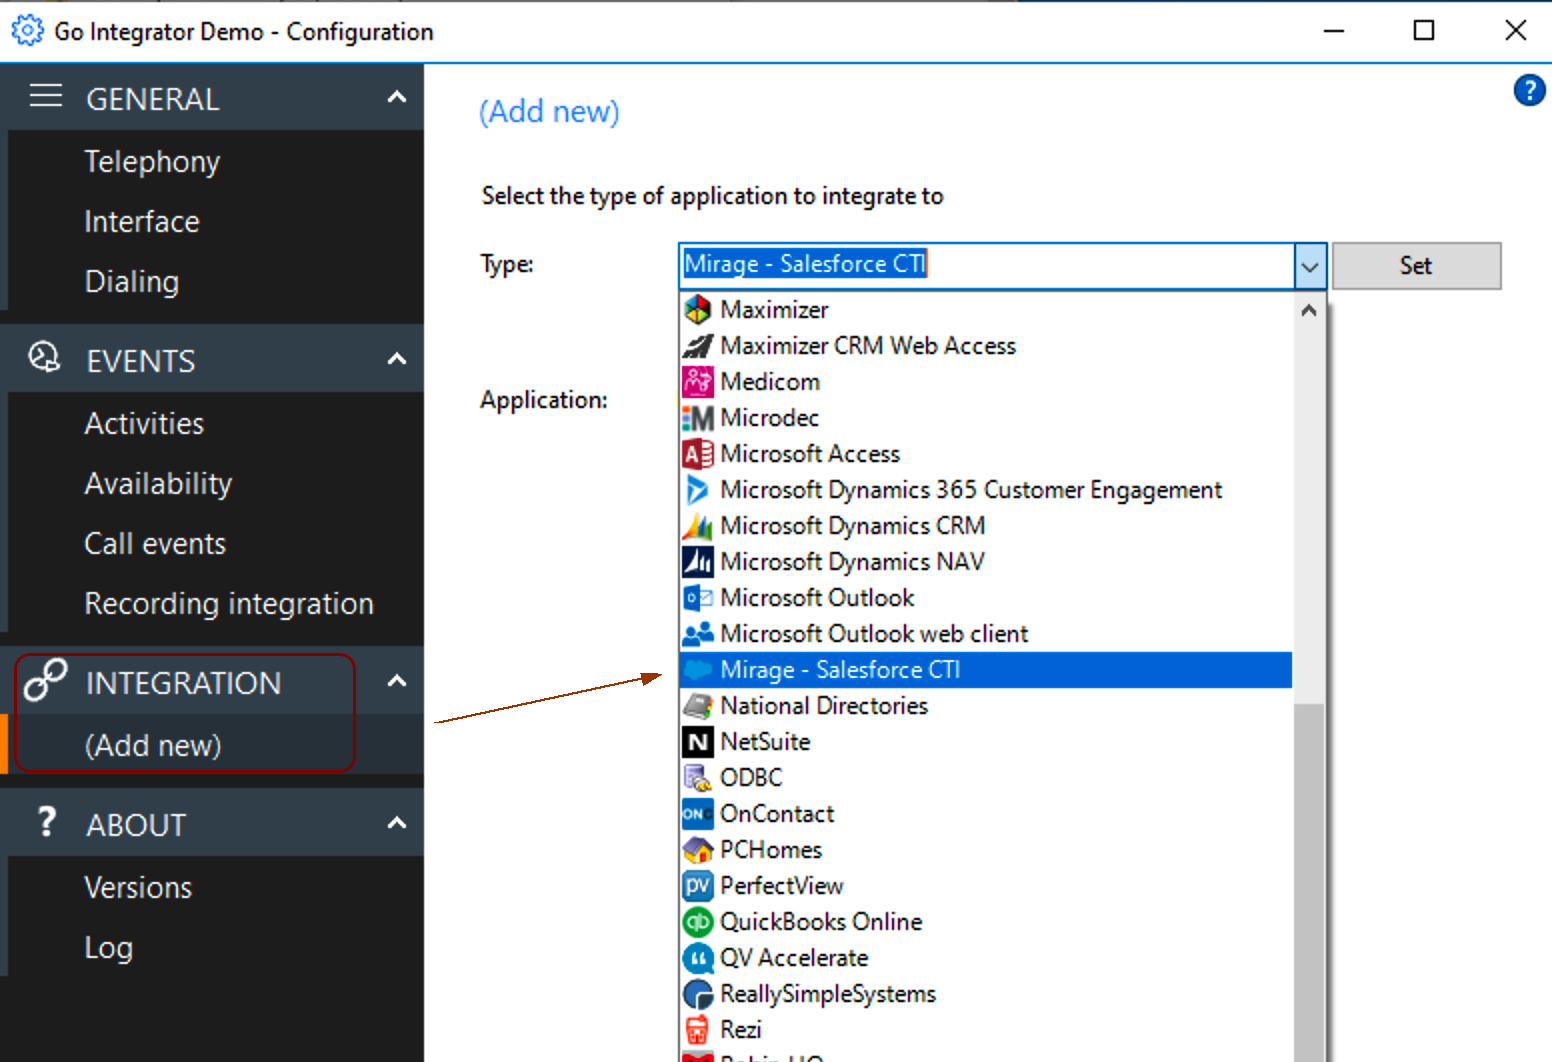
Task: Collapse the EVENTS section chevron
Action: [397, 358]
